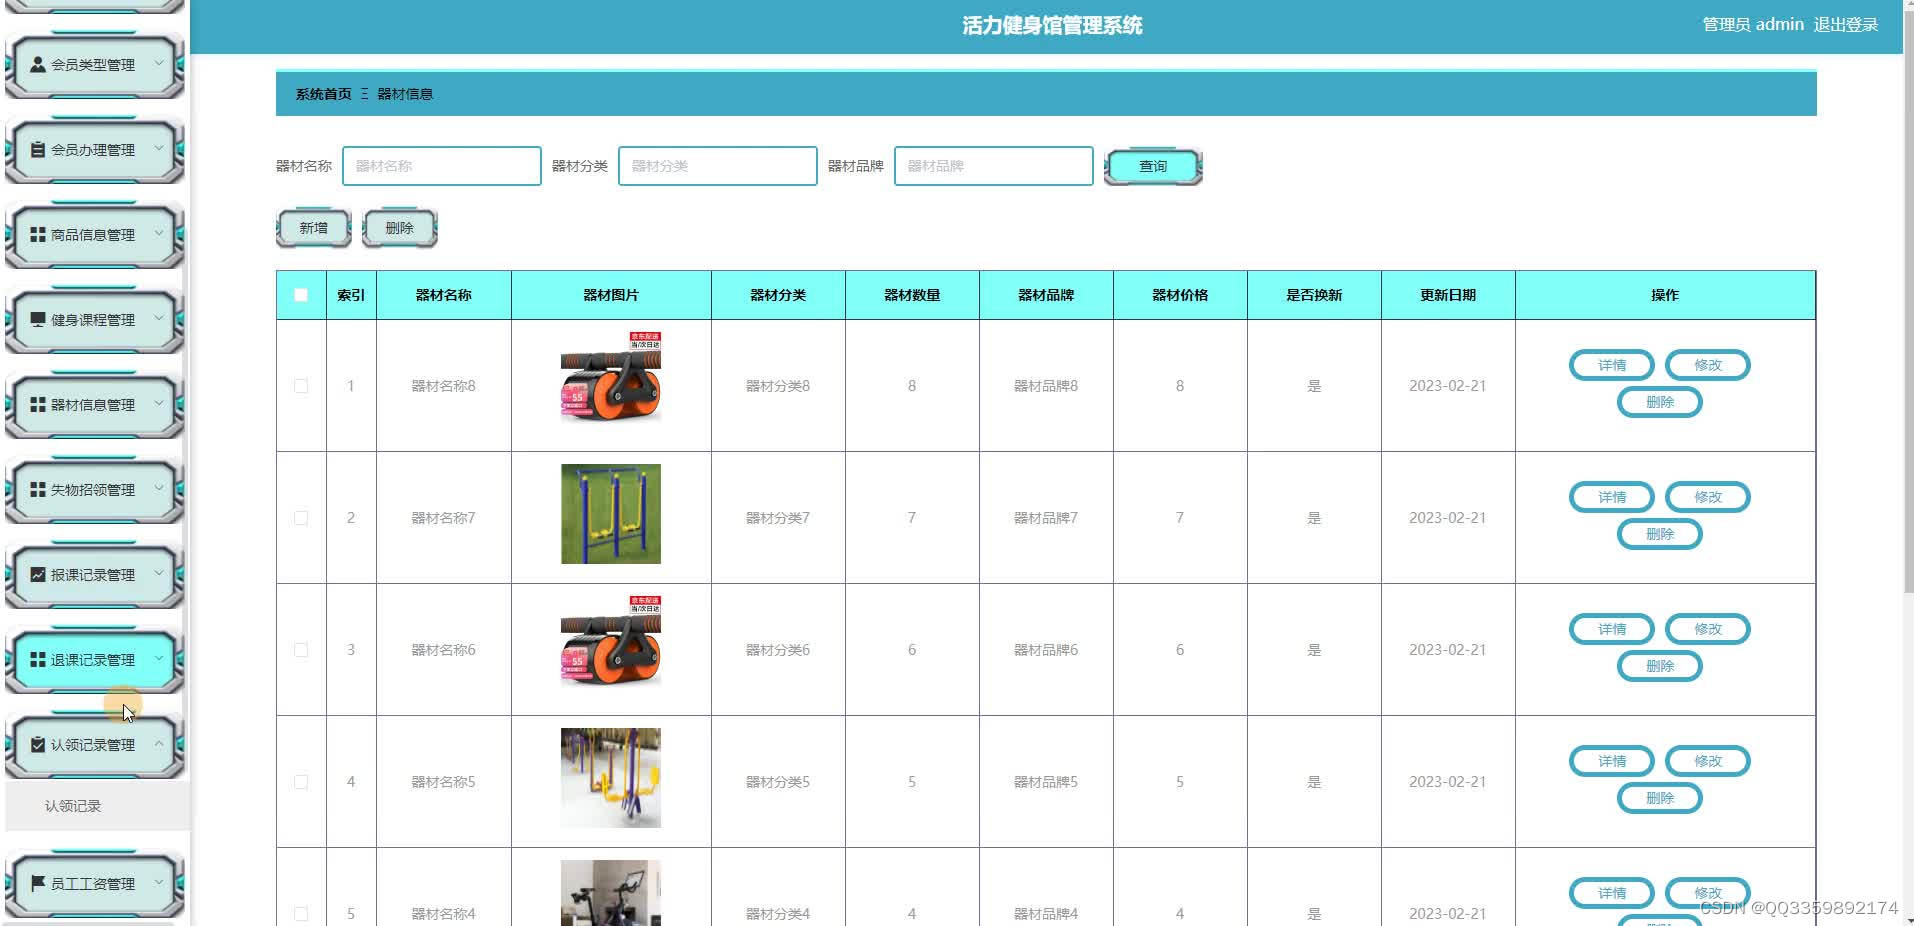
Task: Click 修改 for 器材名称8 row
Action: 1708,365
